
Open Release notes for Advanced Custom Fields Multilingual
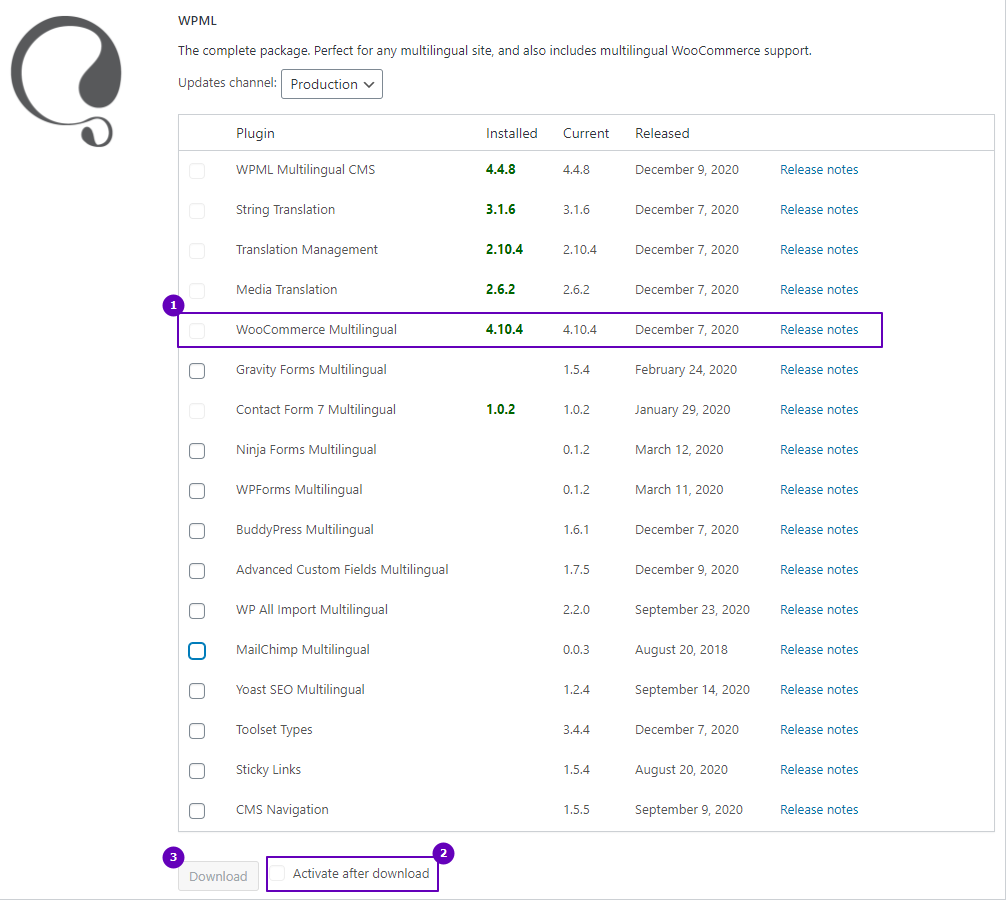tap(819, 569)
